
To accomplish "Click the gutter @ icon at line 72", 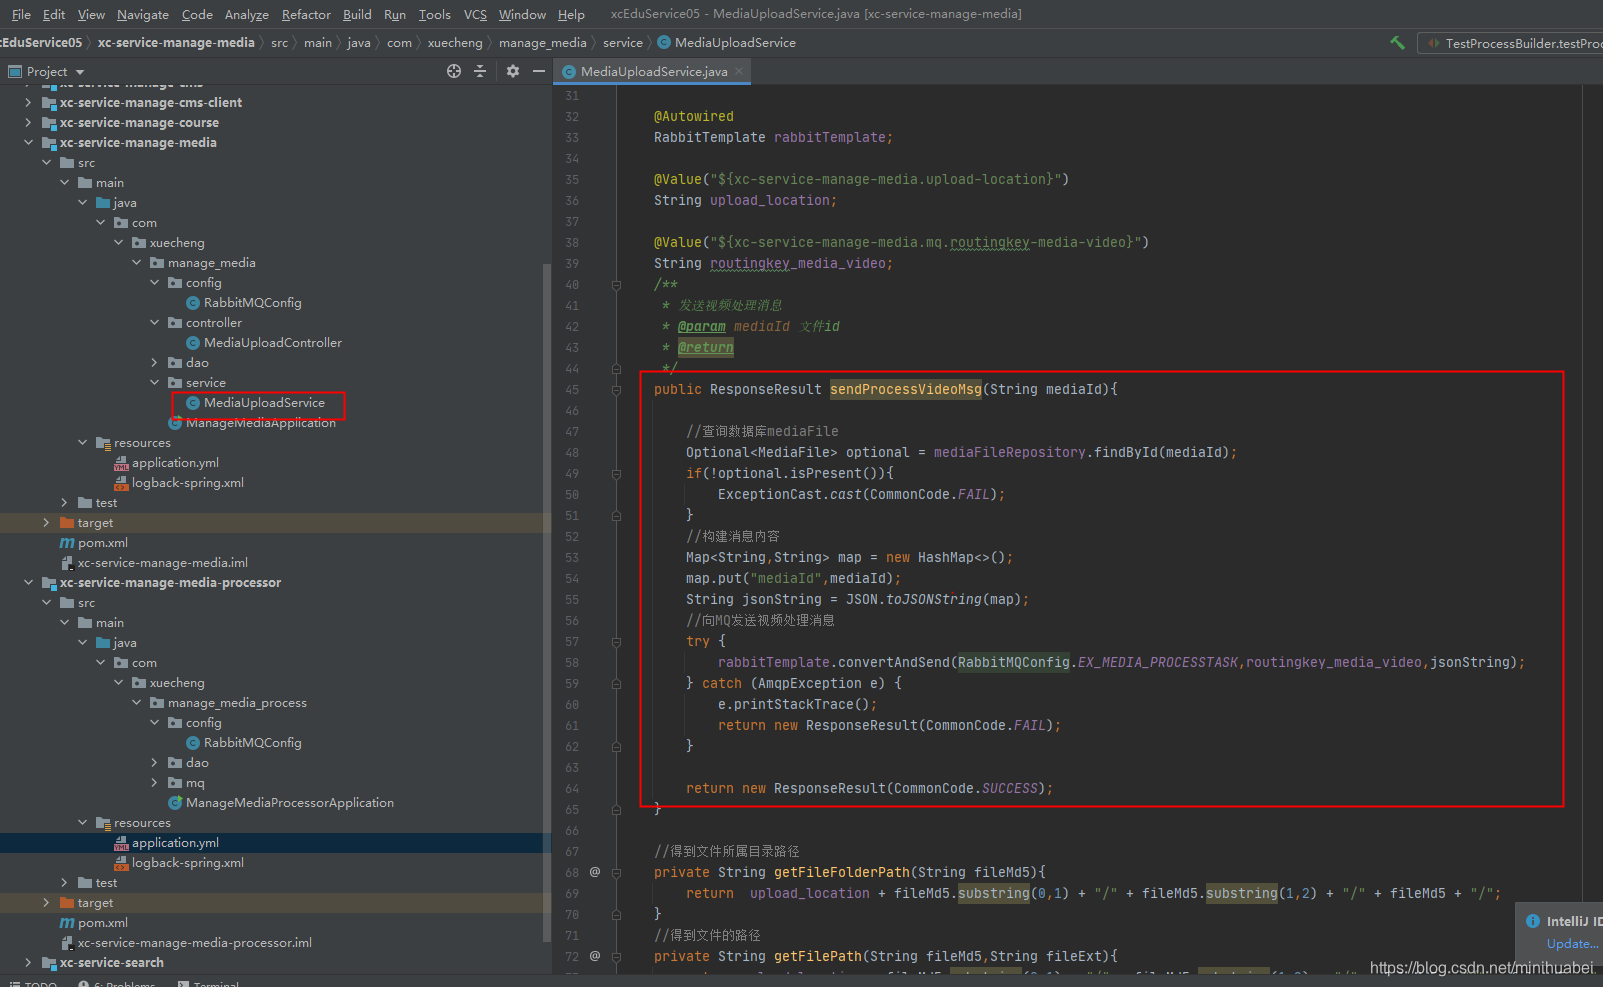I will (595, 956).
